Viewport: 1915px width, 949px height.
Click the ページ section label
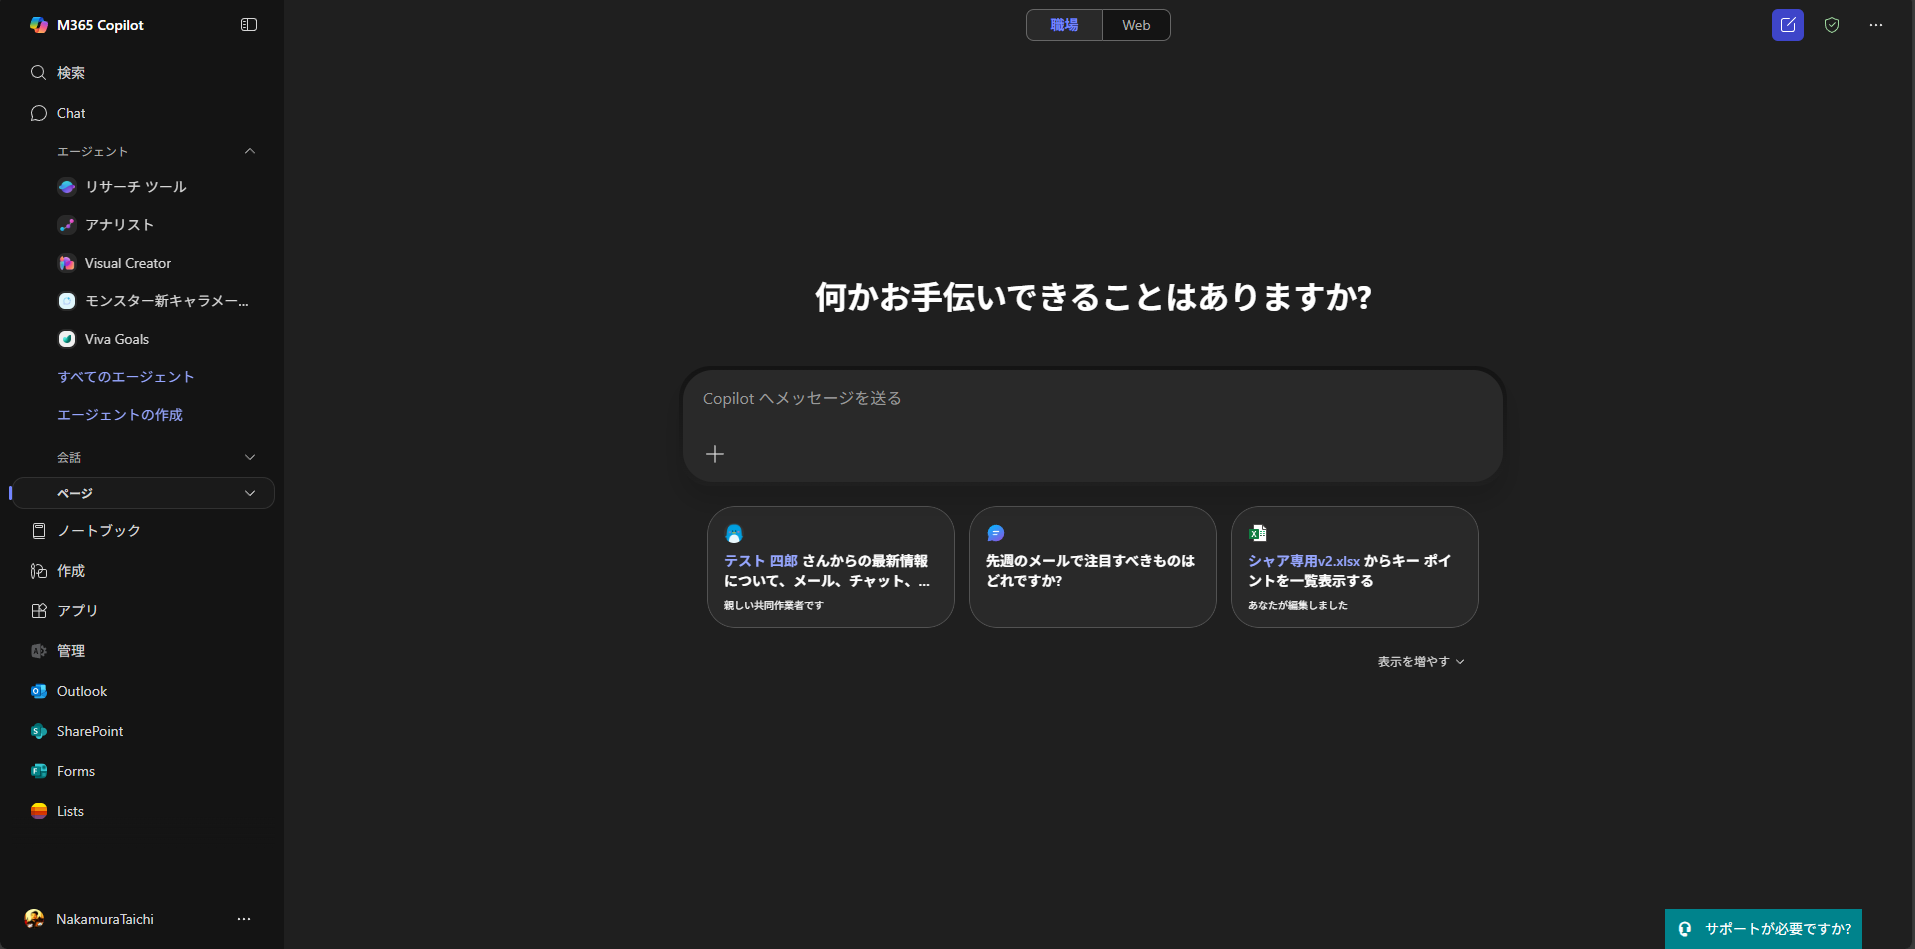click(75, 493)
